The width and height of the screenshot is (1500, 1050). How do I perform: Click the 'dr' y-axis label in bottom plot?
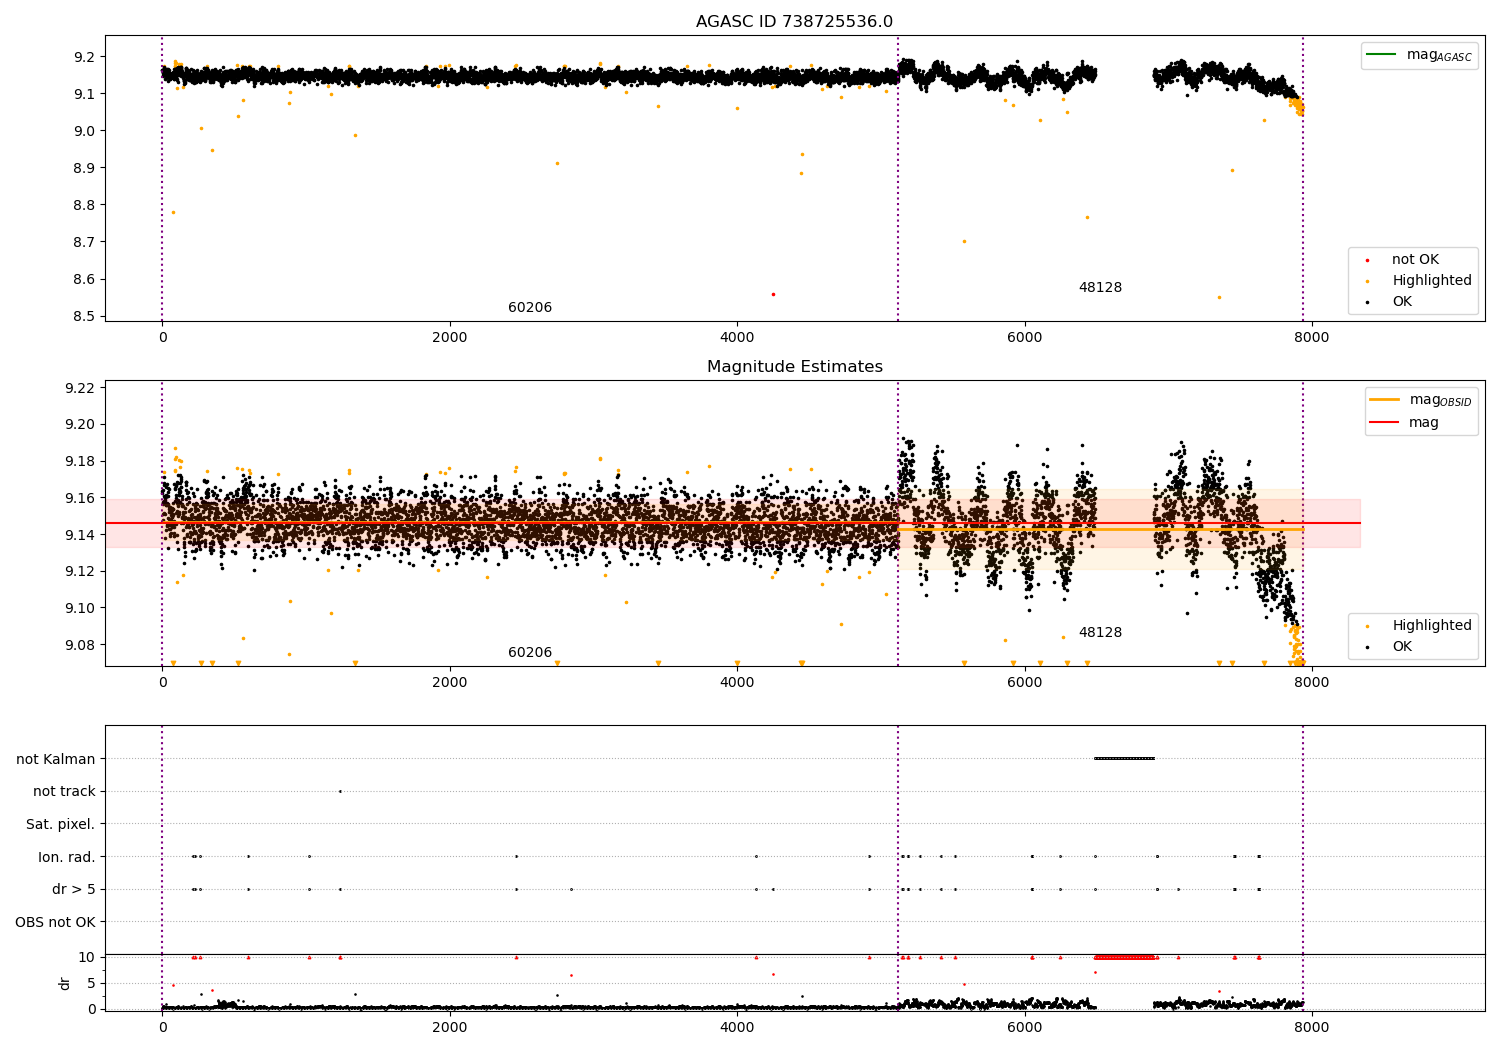click(x=65, y=983)
